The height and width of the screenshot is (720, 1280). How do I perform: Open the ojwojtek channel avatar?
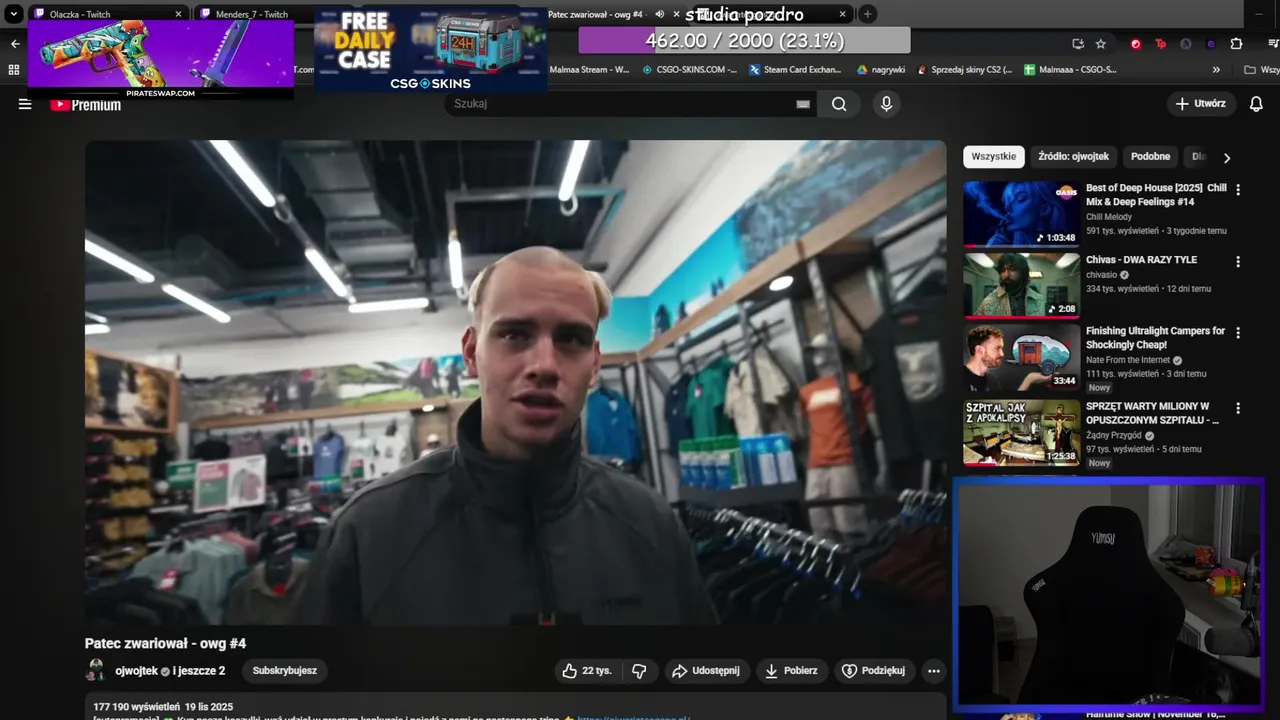coord(96,670)
